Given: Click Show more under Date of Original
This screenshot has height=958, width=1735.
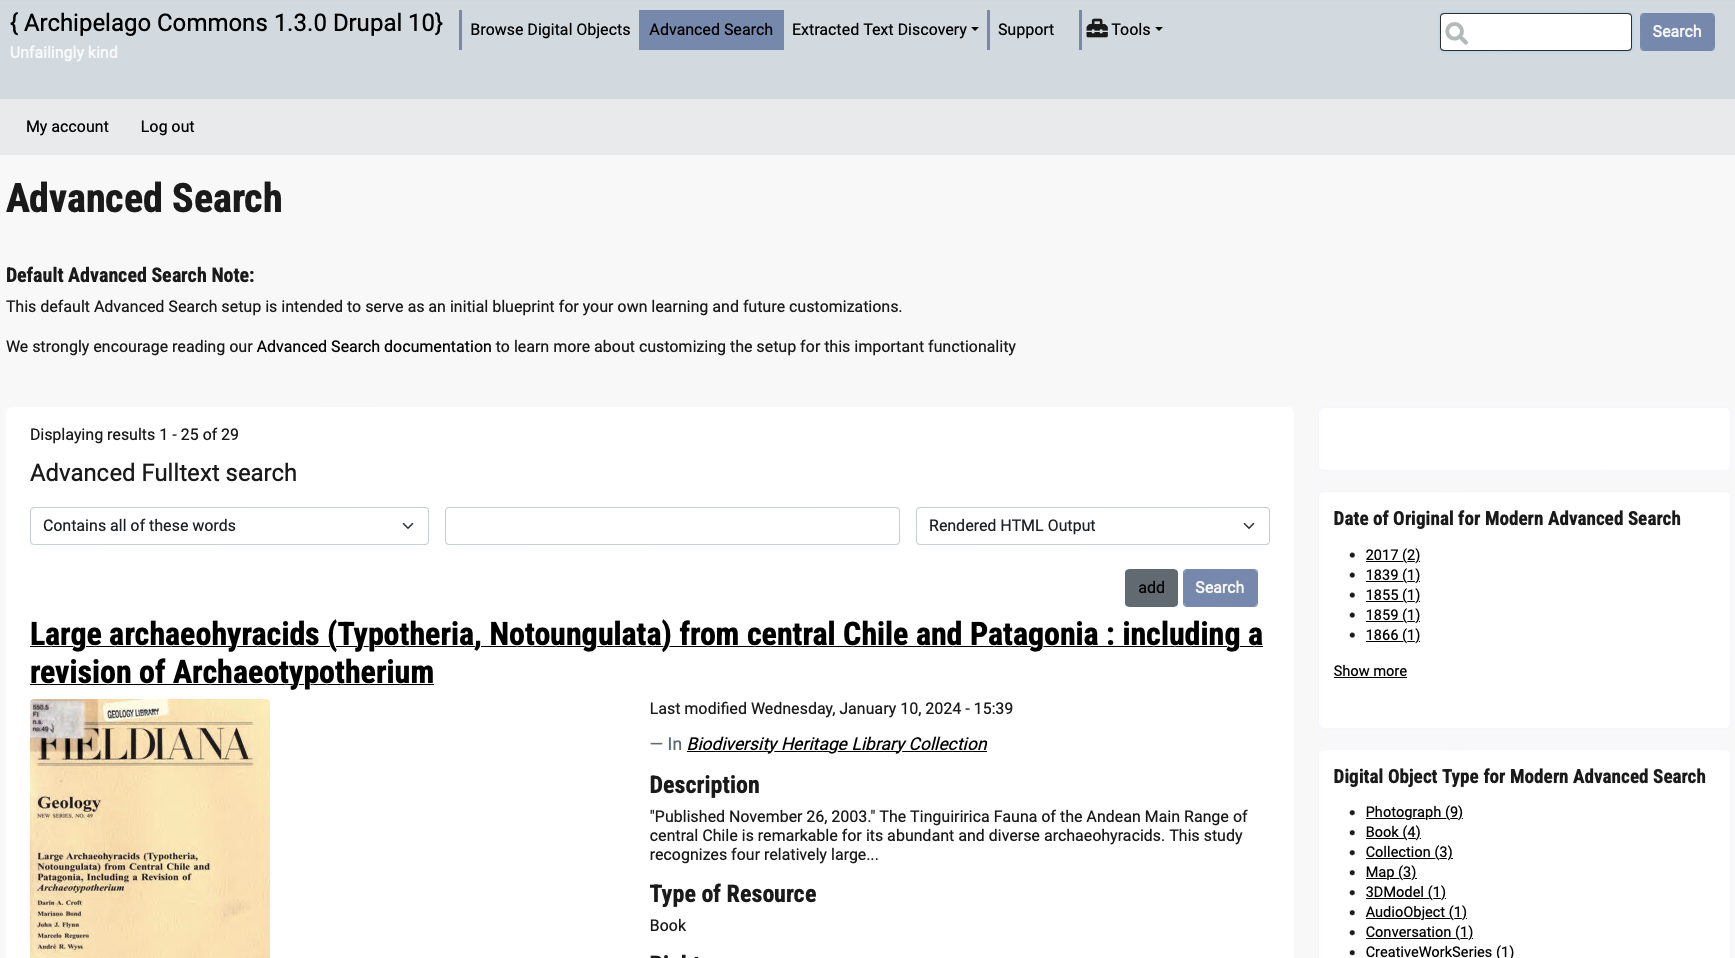Looking at the screenshot, I should (x=1369, y=671).
